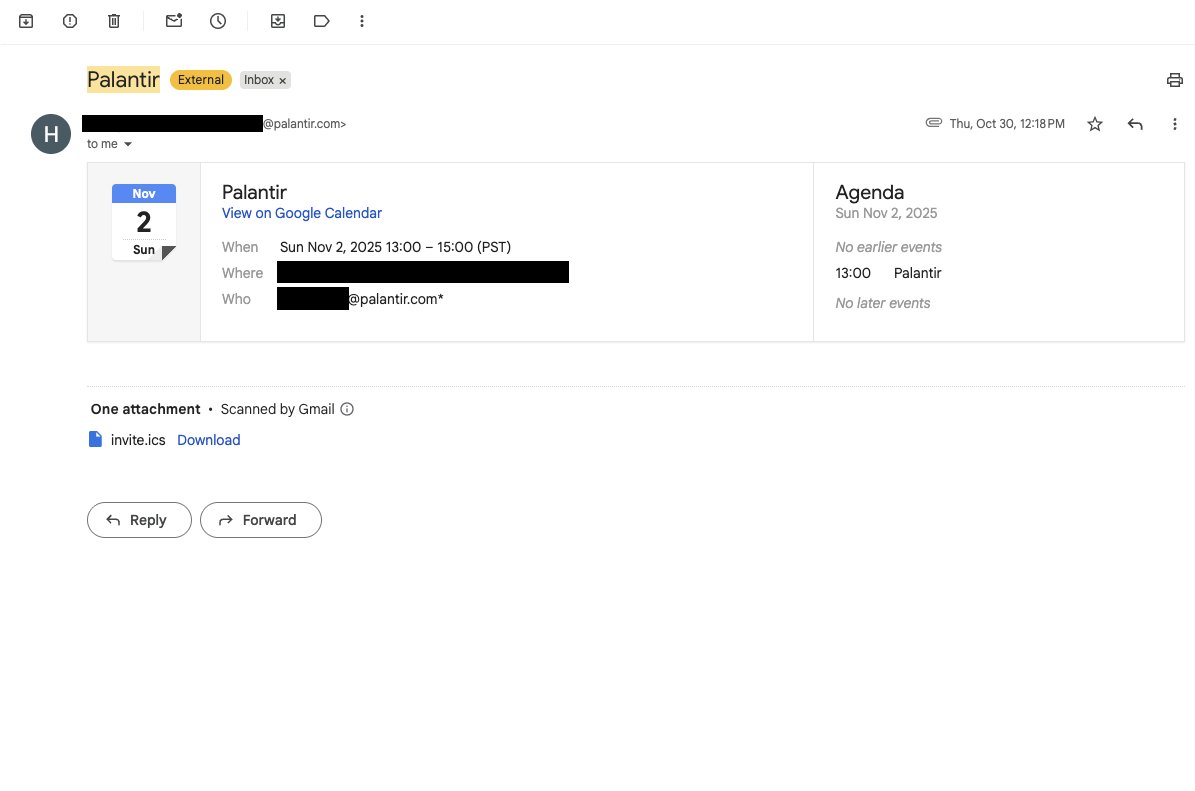Snooze this email with clock icon
The height and width of the screenshot is (791, 1195).
click(x=218, y=21)
